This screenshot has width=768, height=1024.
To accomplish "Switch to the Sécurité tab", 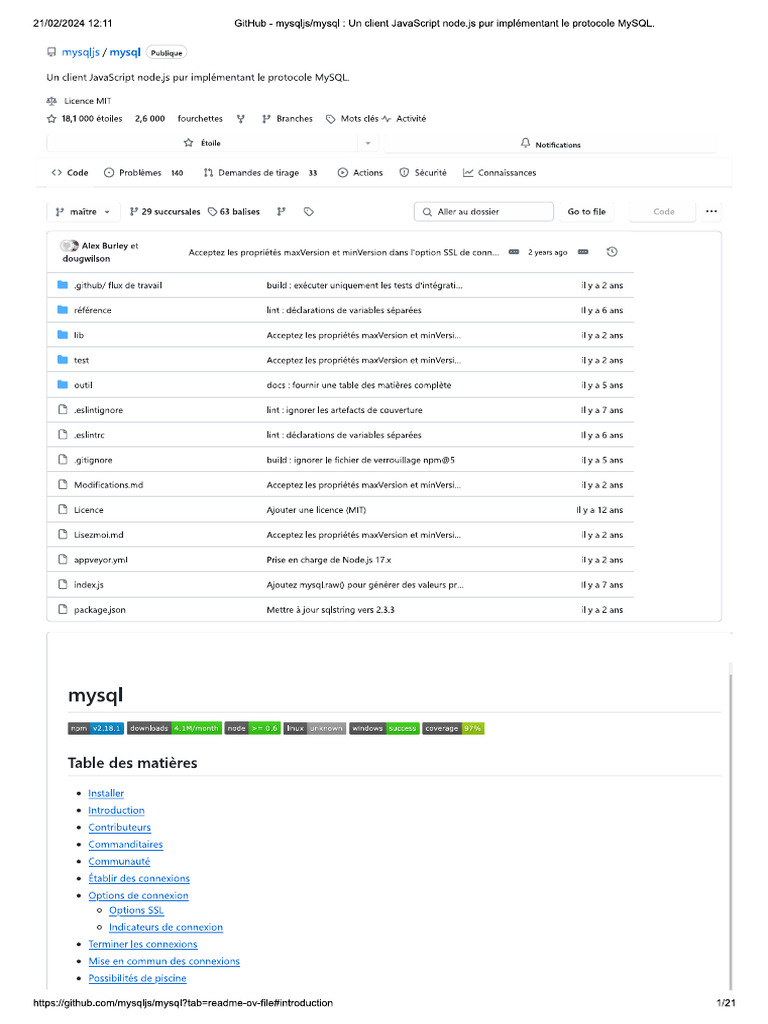I will [423, 173].
